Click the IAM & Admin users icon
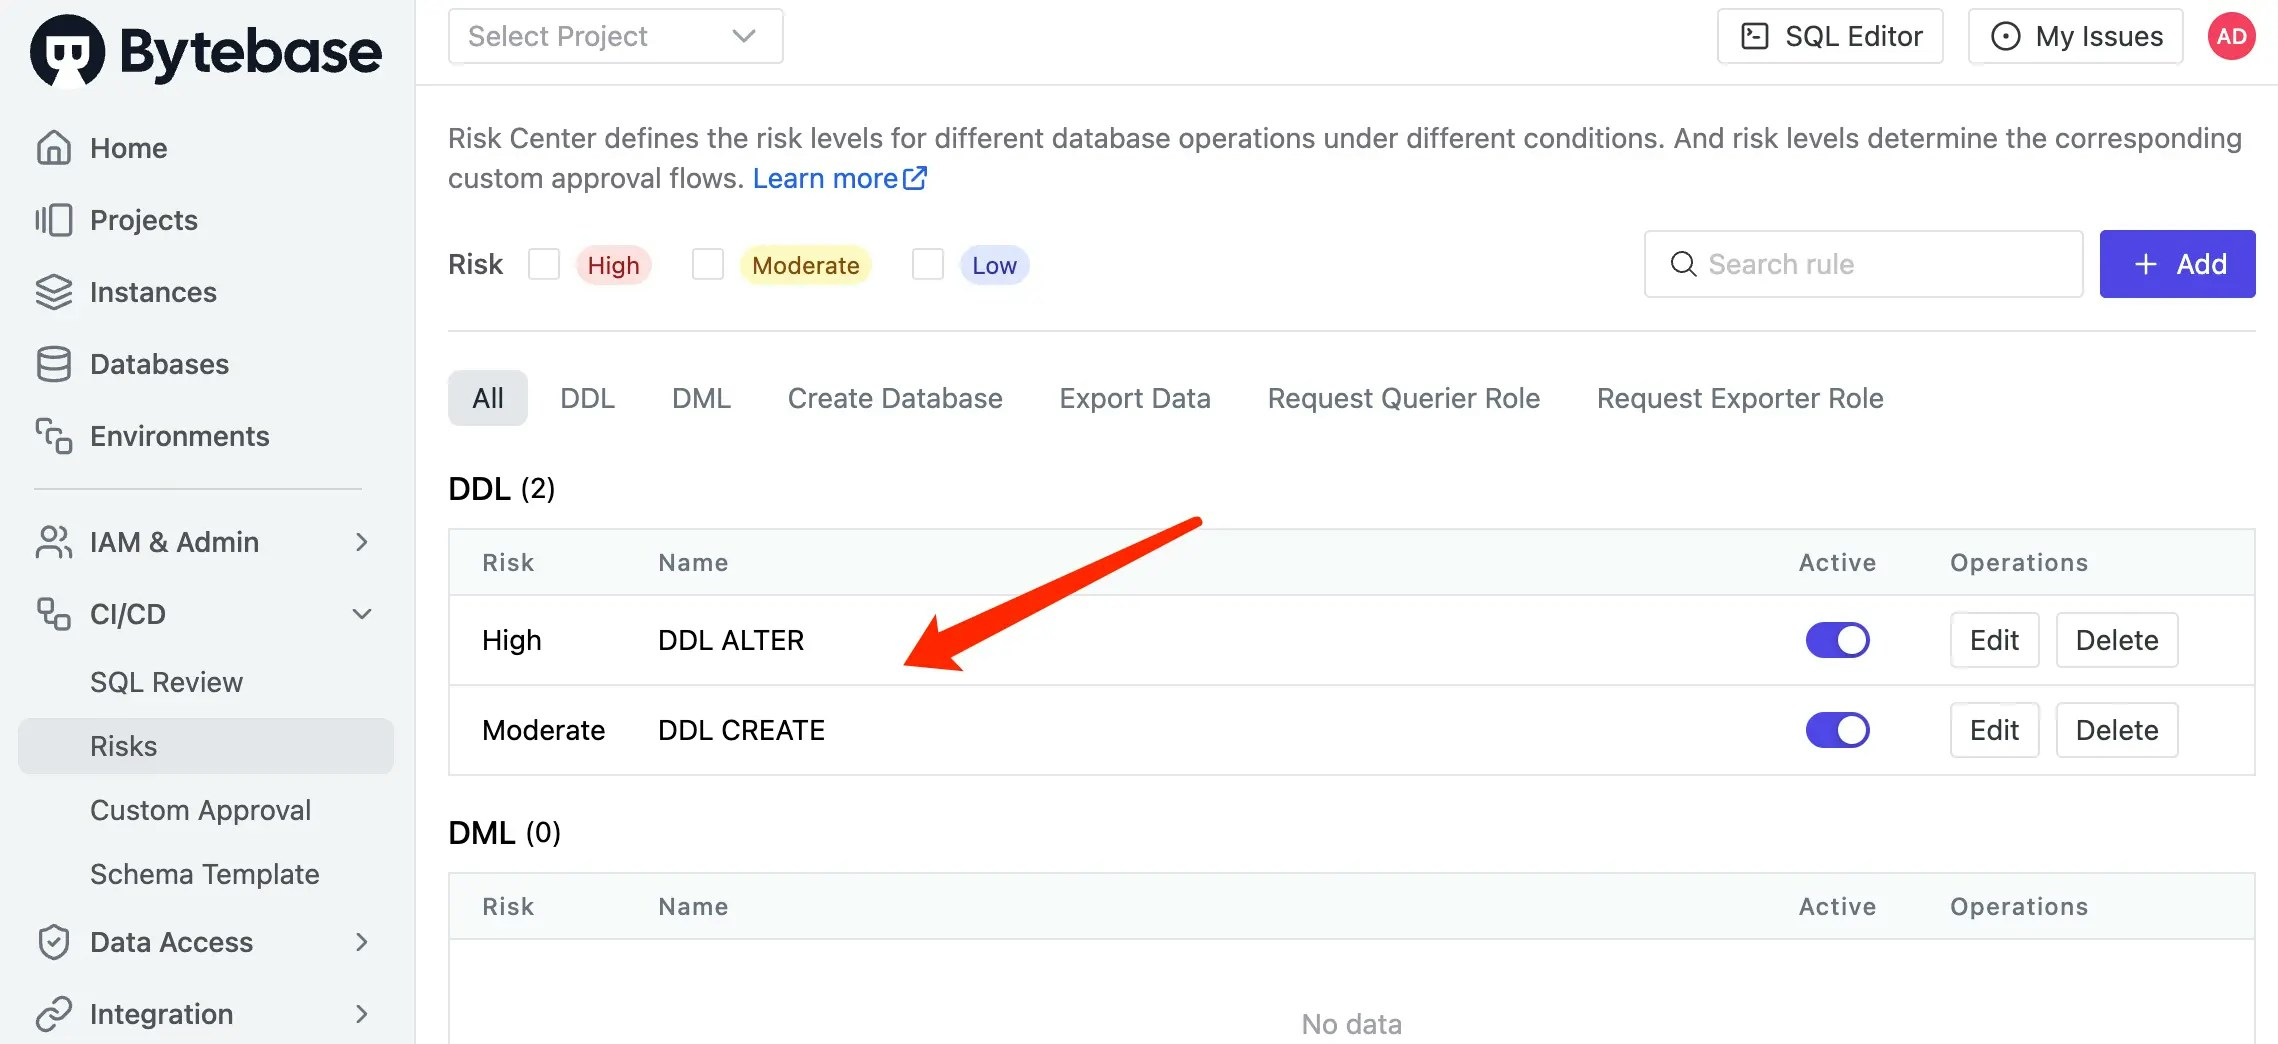The width and height of the screenshot is (2278, 1044). (x=54, y=542)
